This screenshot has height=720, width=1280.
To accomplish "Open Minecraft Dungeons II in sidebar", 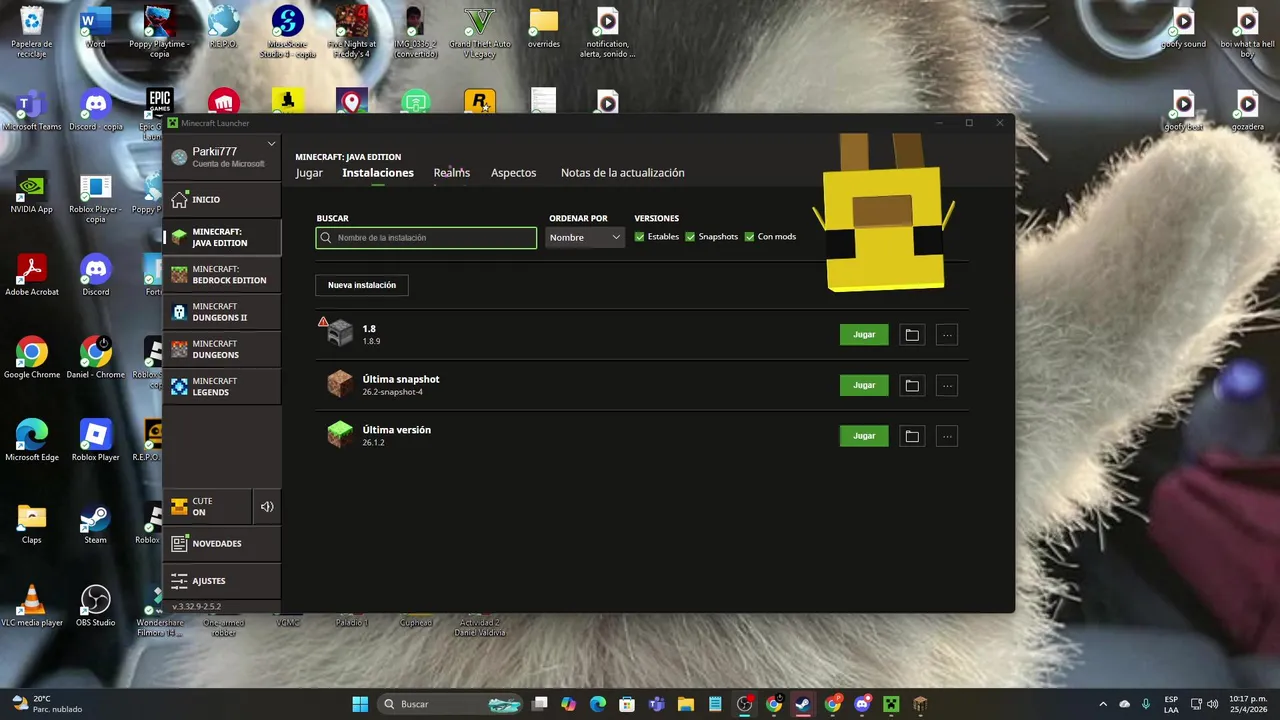I will [x=222, y=312].
